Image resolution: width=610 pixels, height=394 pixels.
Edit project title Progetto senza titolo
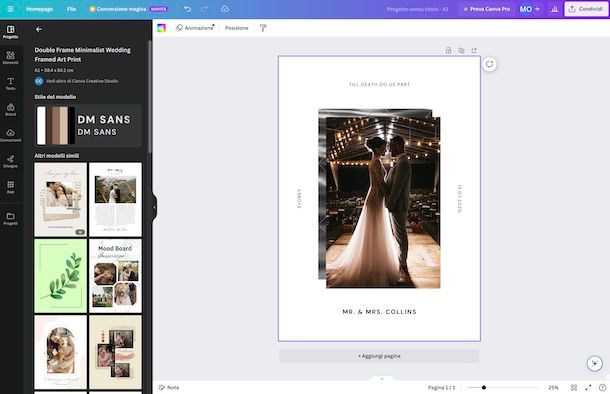[x=417, y=9]
